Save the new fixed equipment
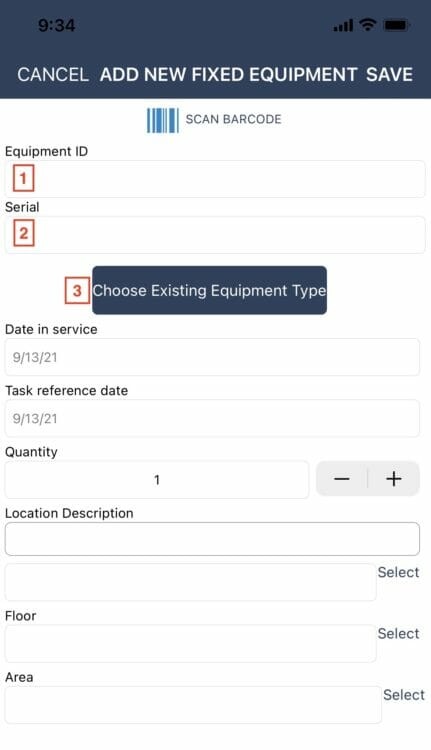Viewport: 431px width, 750px height. point(389,75)
